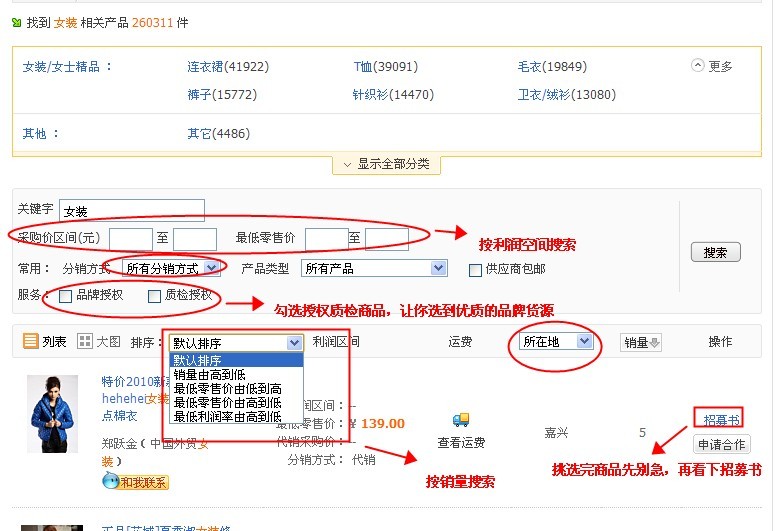This screenshot has width=777, height=531.
Task: Enable the 品牌授权 checkbox
Action: click(x=66, y=296)
